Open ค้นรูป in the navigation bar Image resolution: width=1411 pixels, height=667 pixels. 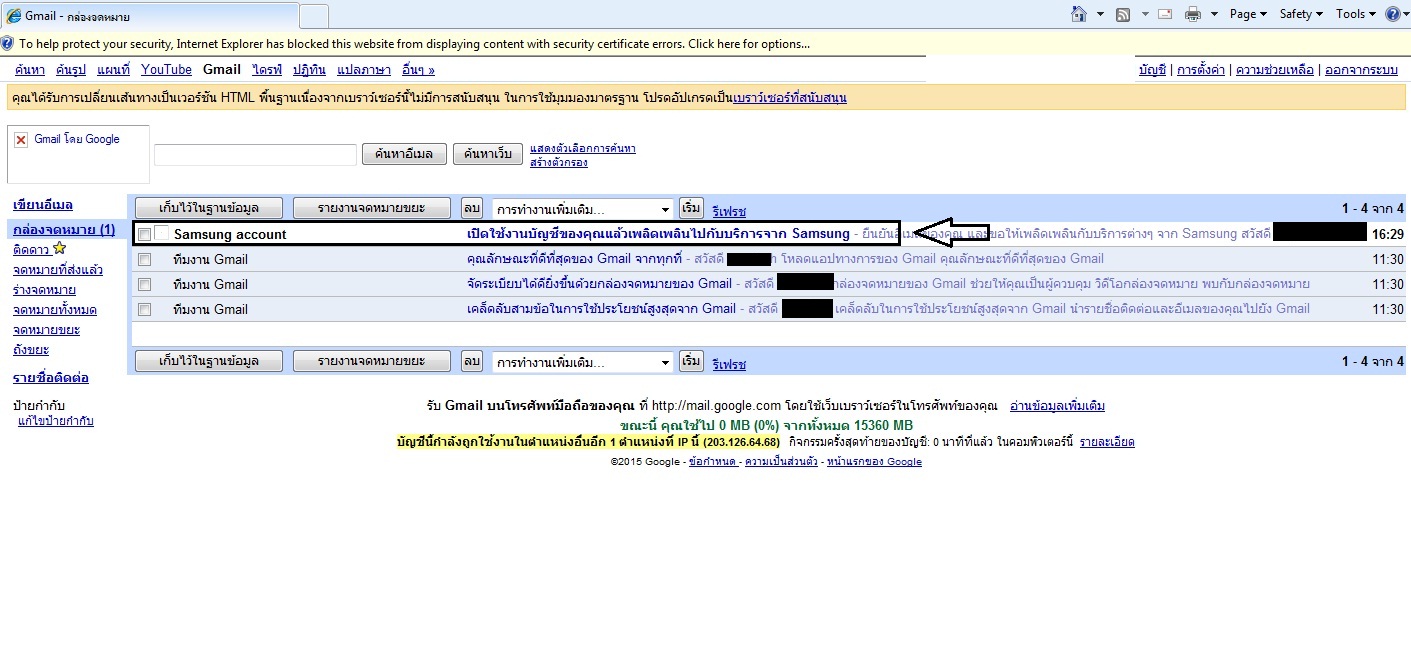pos(72,70)
